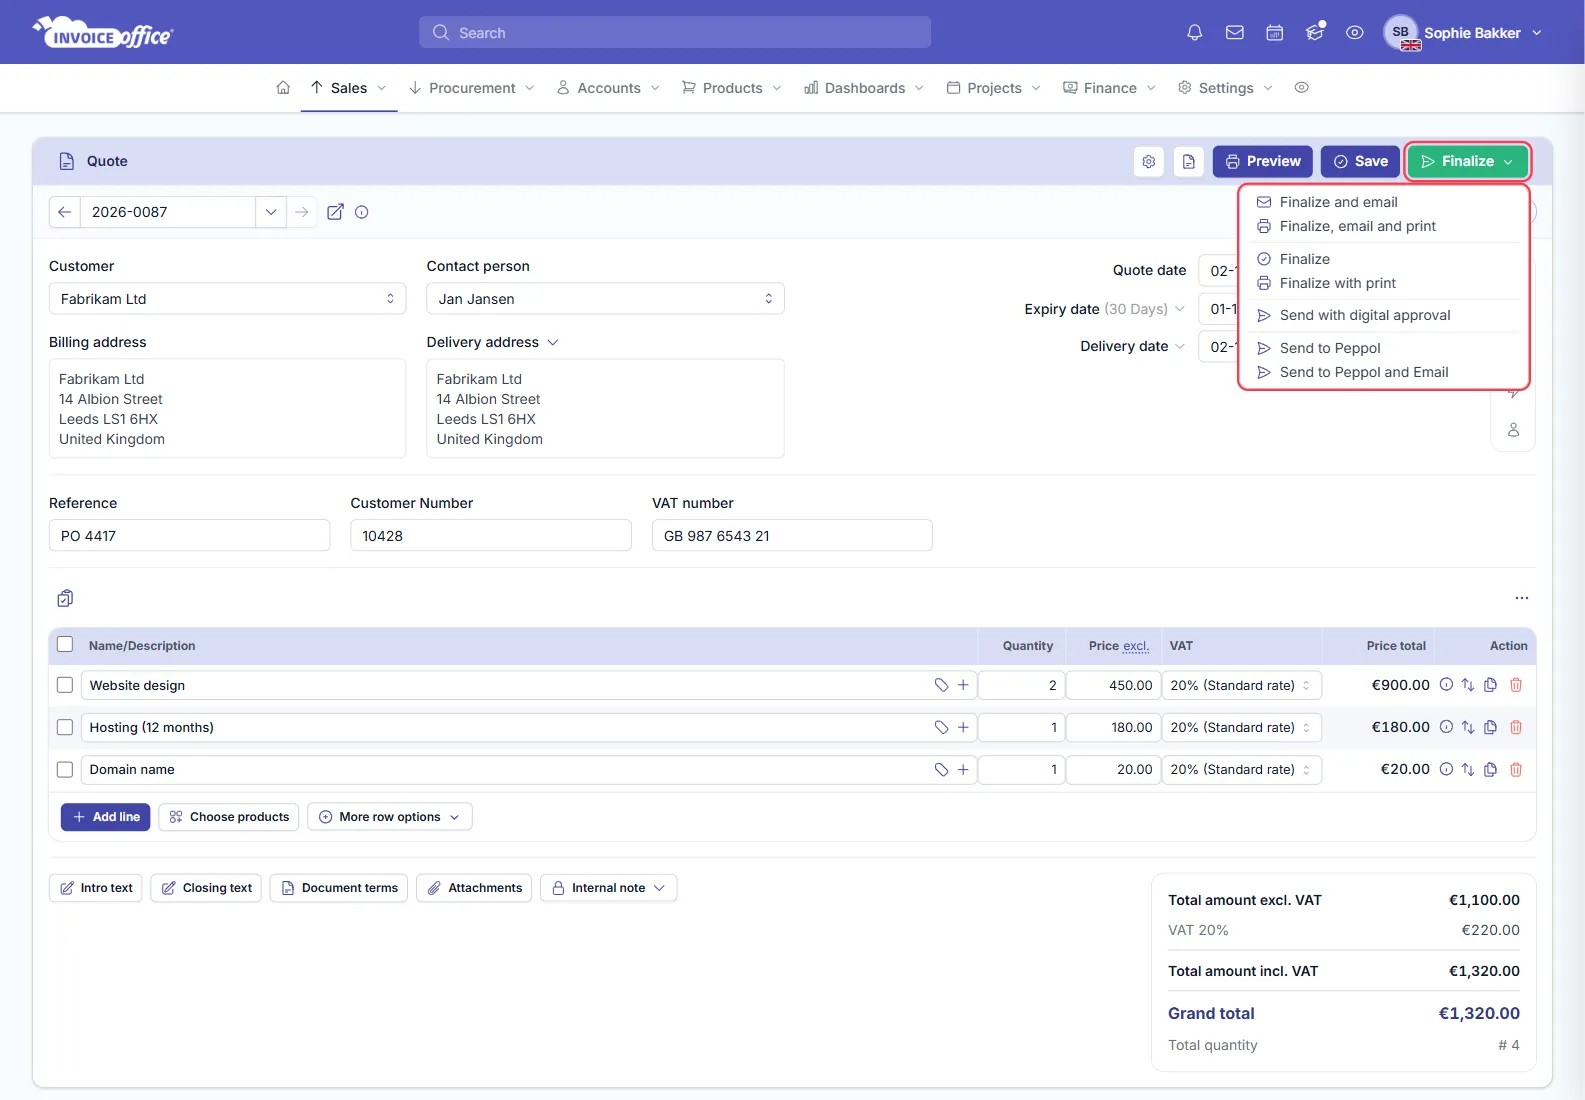Check the Website design row checkbox
The image size is (1585, 1100).
pos(65,685)
